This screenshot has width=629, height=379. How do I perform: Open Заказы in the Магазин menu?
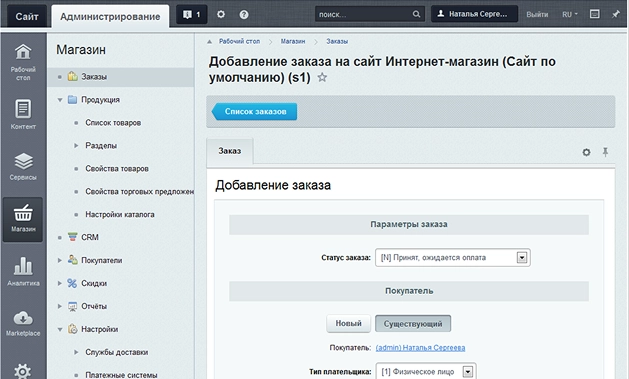94,77
